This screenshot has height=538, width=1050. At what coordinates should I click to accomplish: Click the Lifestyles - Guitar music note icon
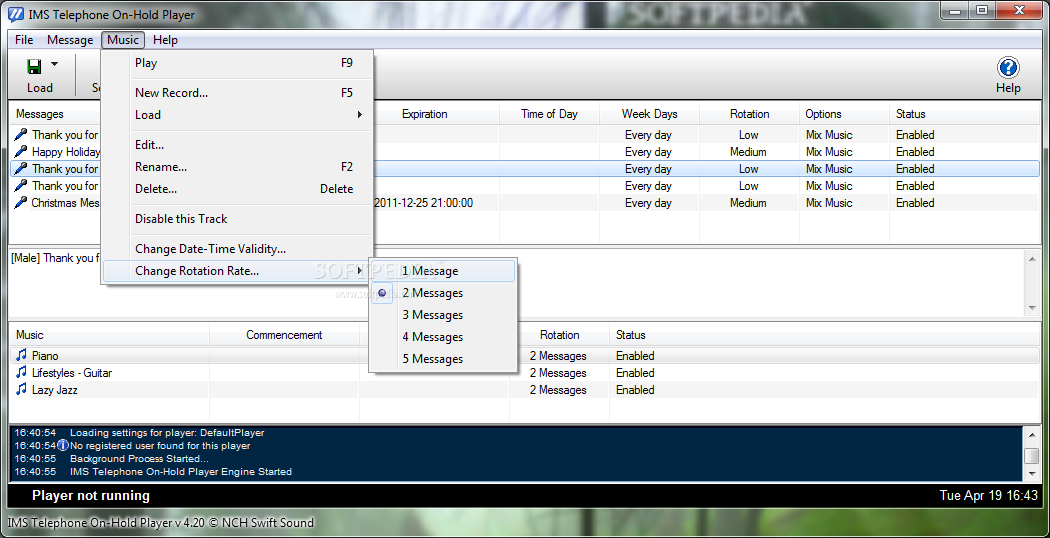[x=21, y=373]
